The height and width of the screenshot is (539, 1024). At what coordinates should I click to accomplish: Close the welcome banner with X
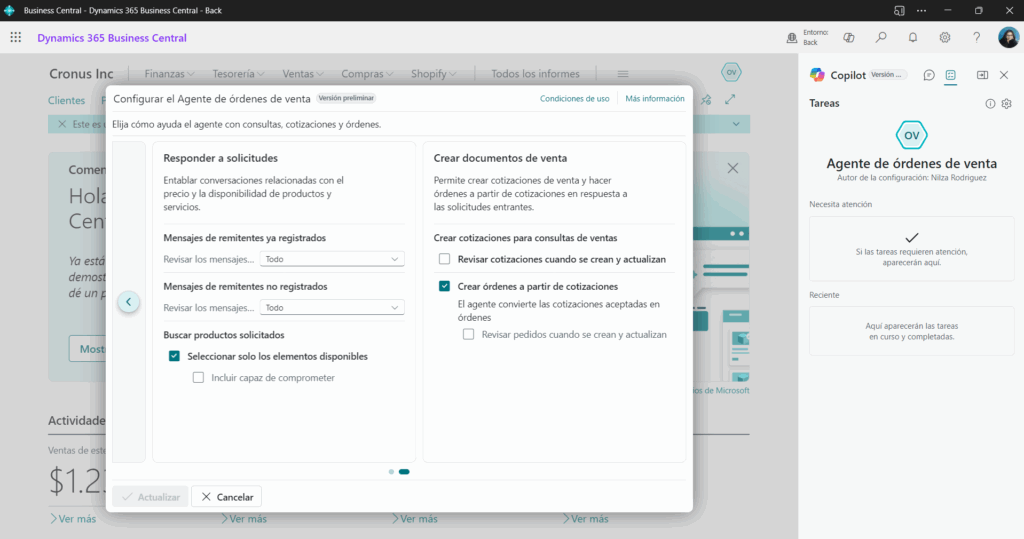(733, 168)
